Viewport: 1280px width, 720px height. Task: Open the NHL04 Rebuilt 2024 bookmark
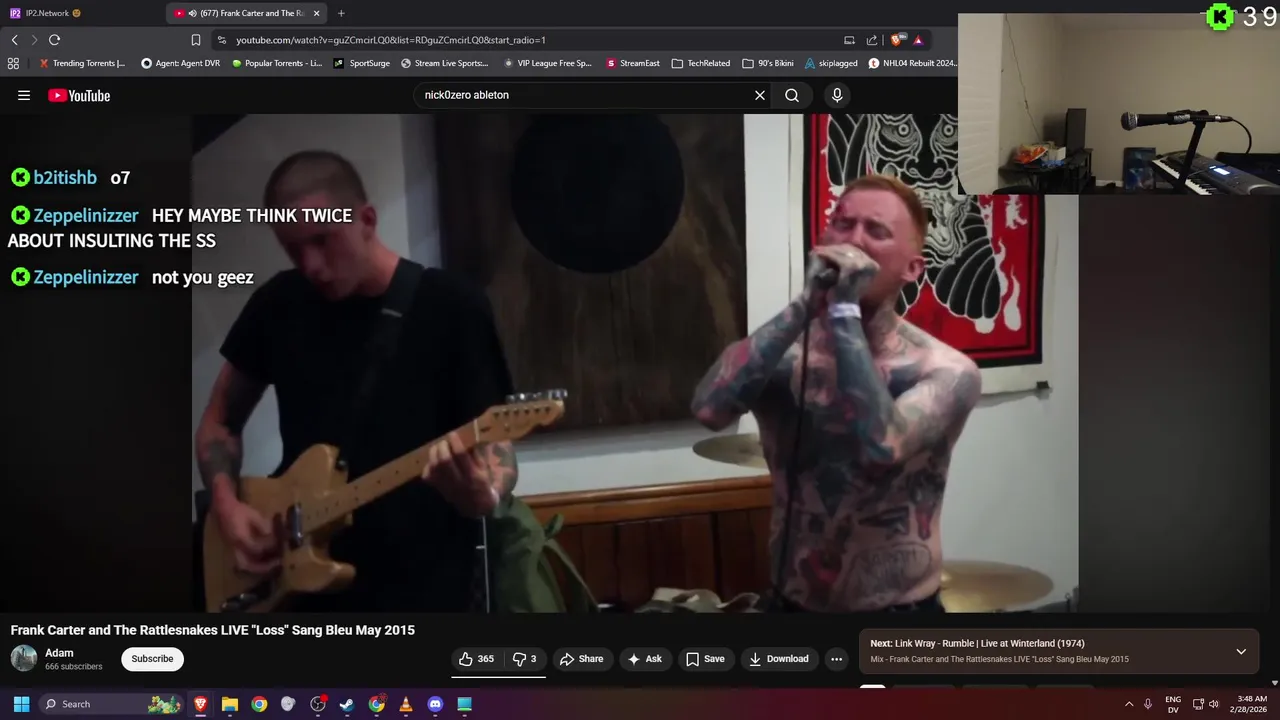tap(912, 63)
